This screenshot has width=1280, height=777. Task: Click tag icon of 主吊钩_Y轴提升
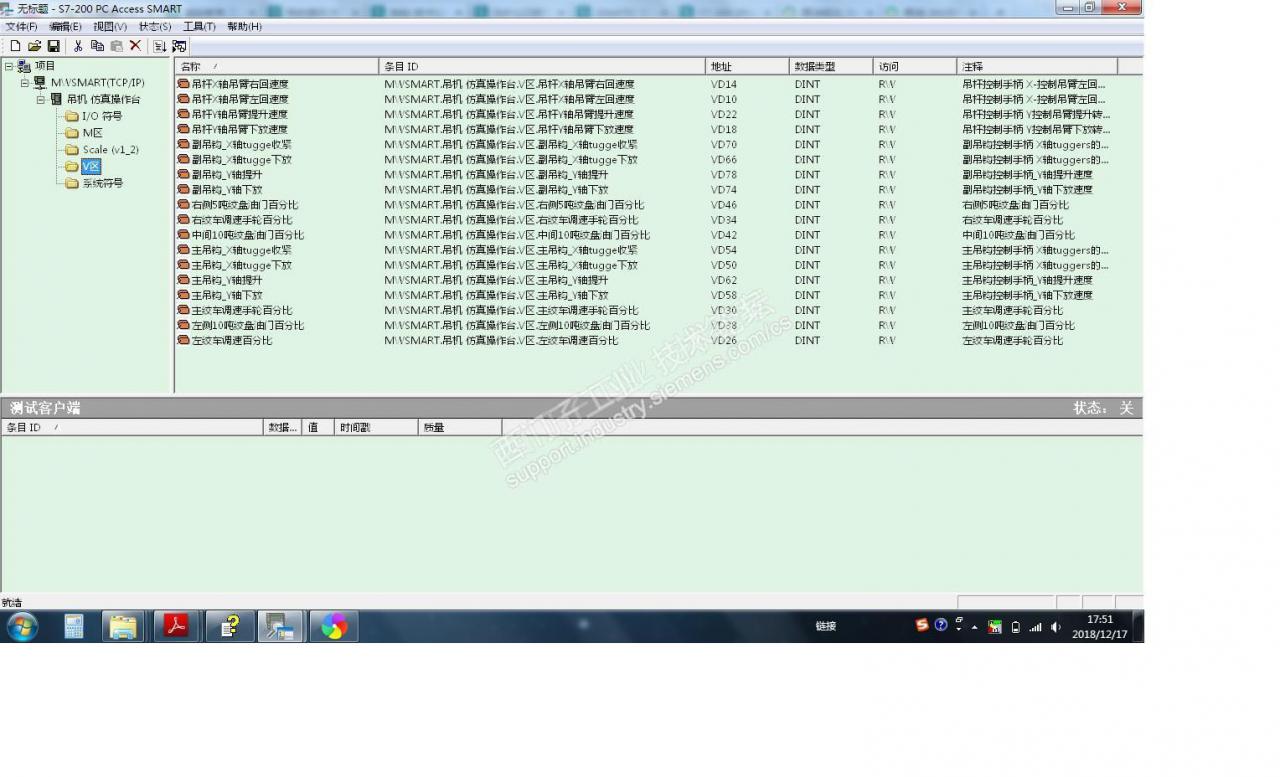[183, 280]
